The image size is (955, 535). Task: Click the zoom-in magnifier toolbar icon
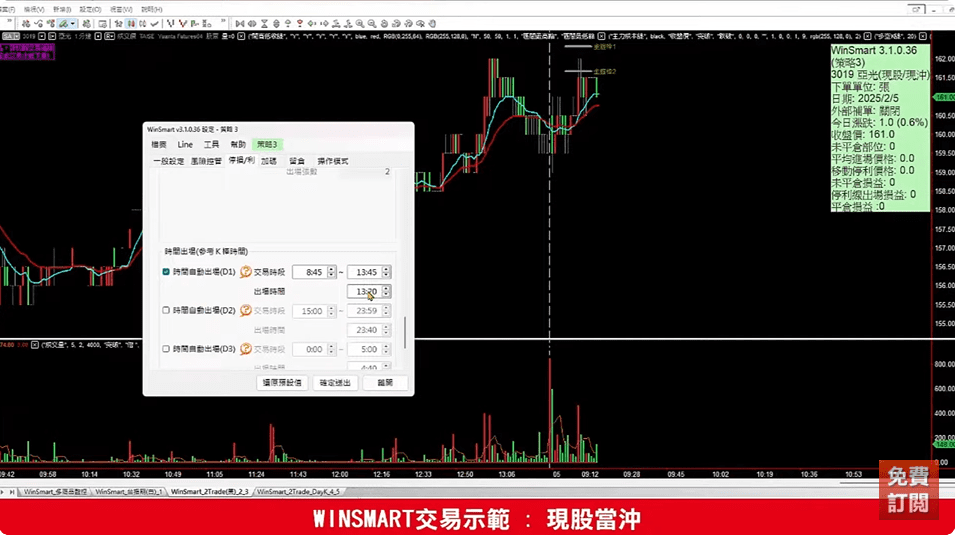[360, 24]
